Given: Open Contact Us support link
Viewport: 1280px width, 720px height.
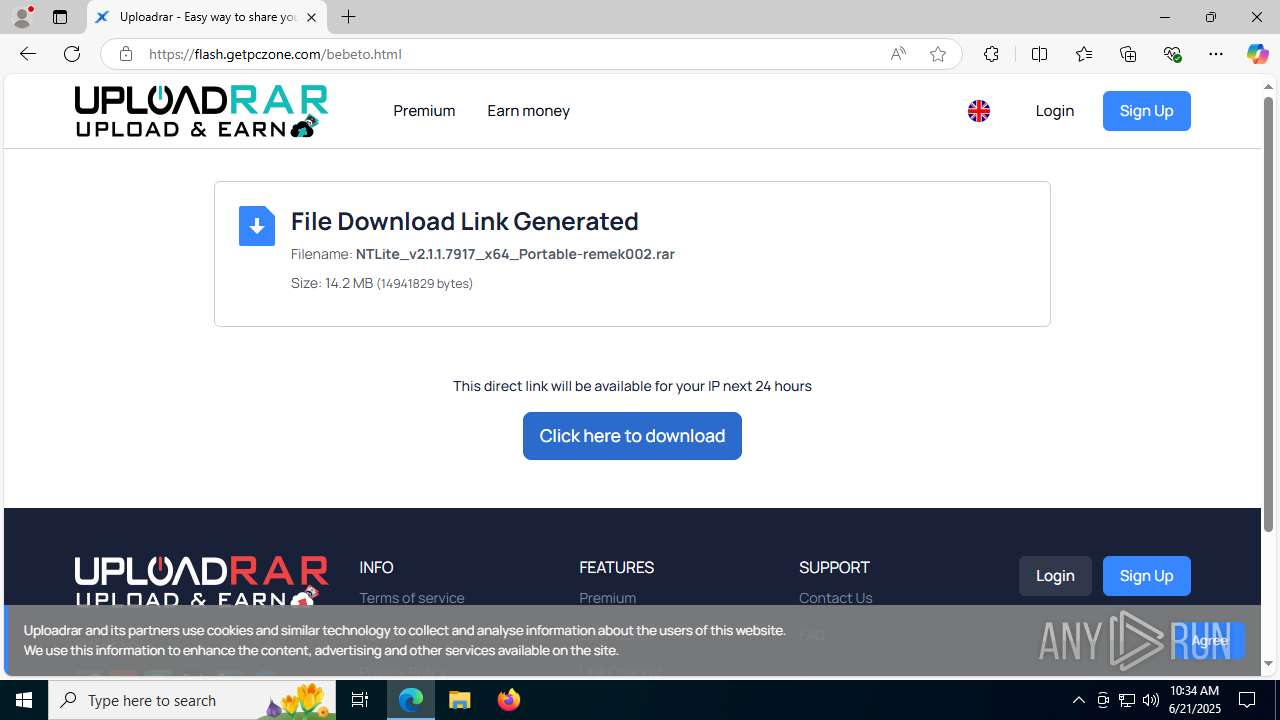Looking at the screenshot, I should 835,598.
